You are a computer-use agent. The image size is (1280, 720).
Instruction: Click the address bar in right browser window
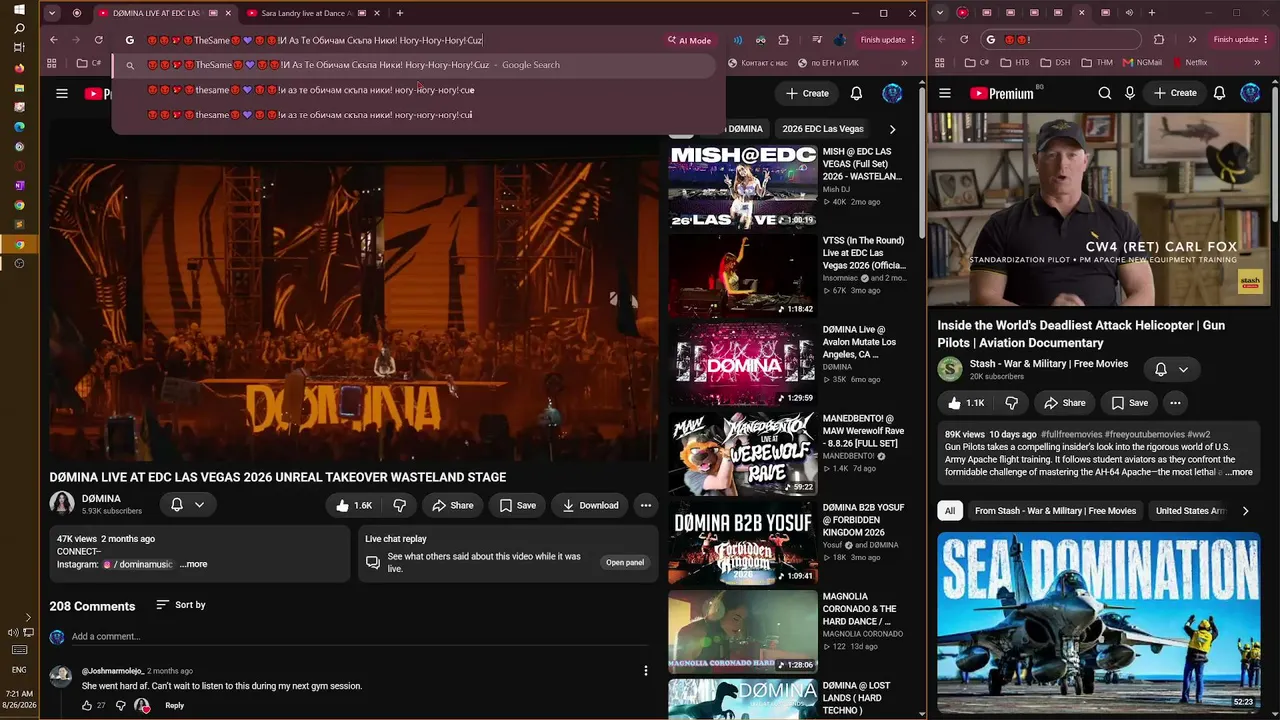pyautogui.click(x=1060, y=40)
